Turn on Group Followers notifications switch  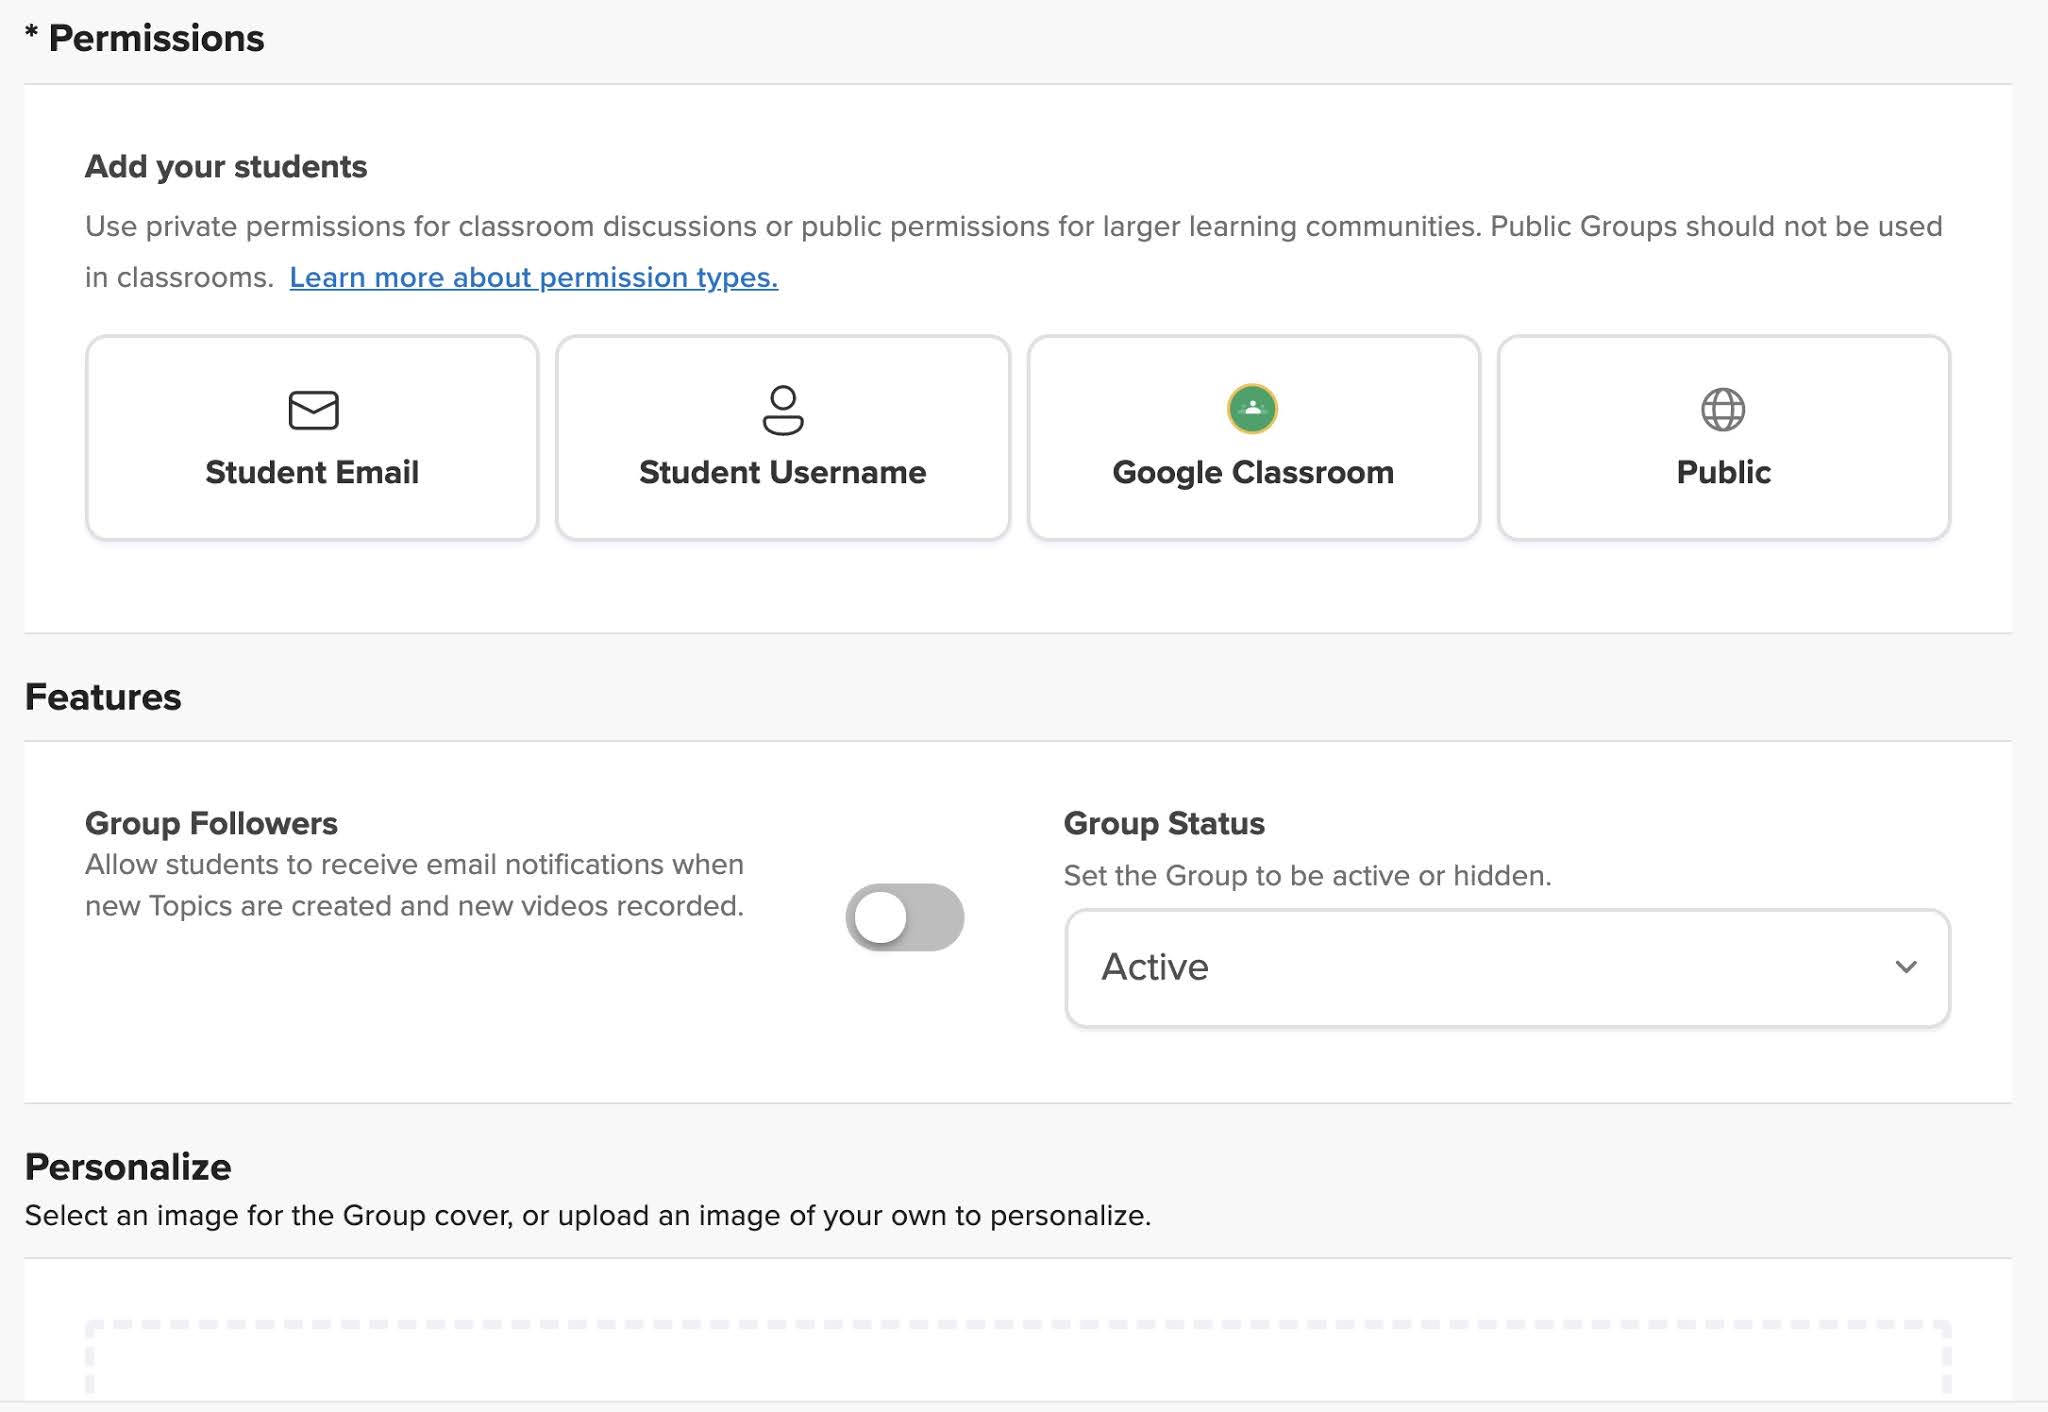point(906,916)
